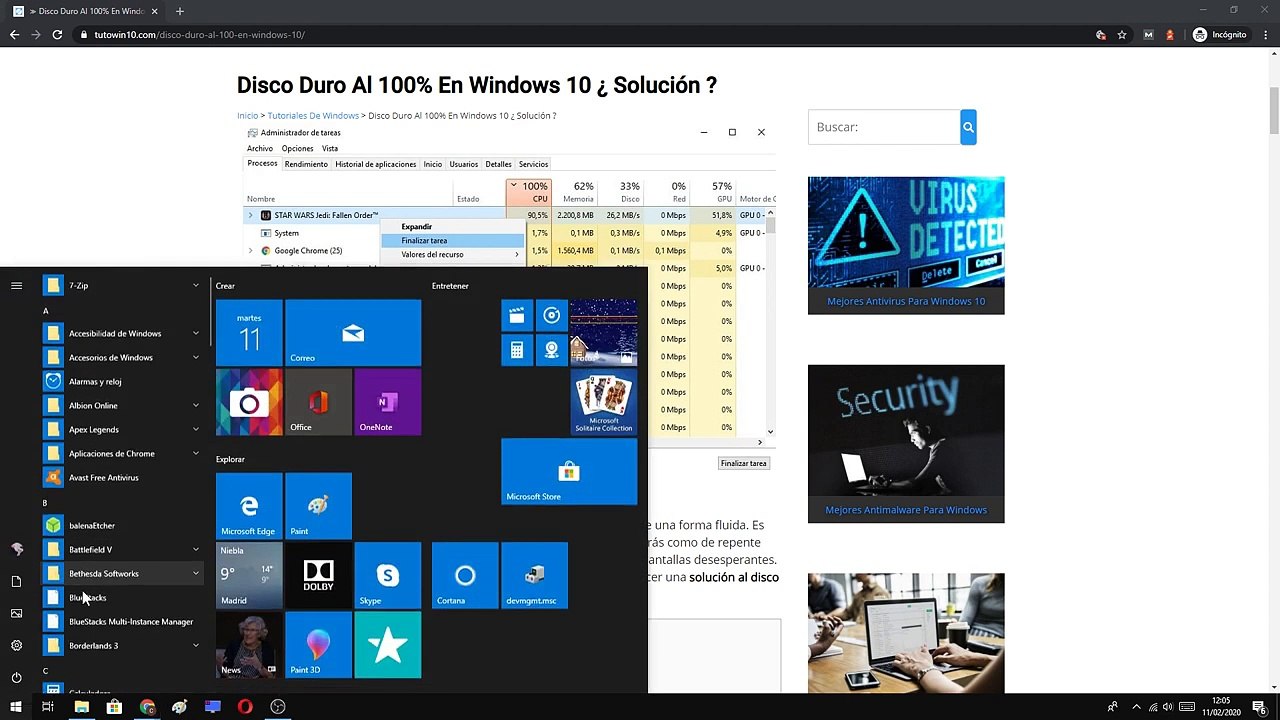Open the Dolby tile

(x=318, y=575)
